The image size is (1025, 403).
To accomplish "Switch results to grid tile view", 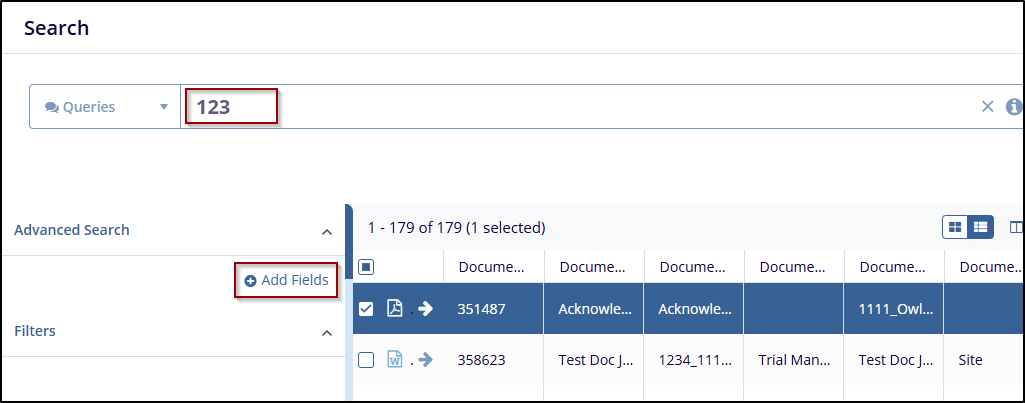I will point(956,227).
